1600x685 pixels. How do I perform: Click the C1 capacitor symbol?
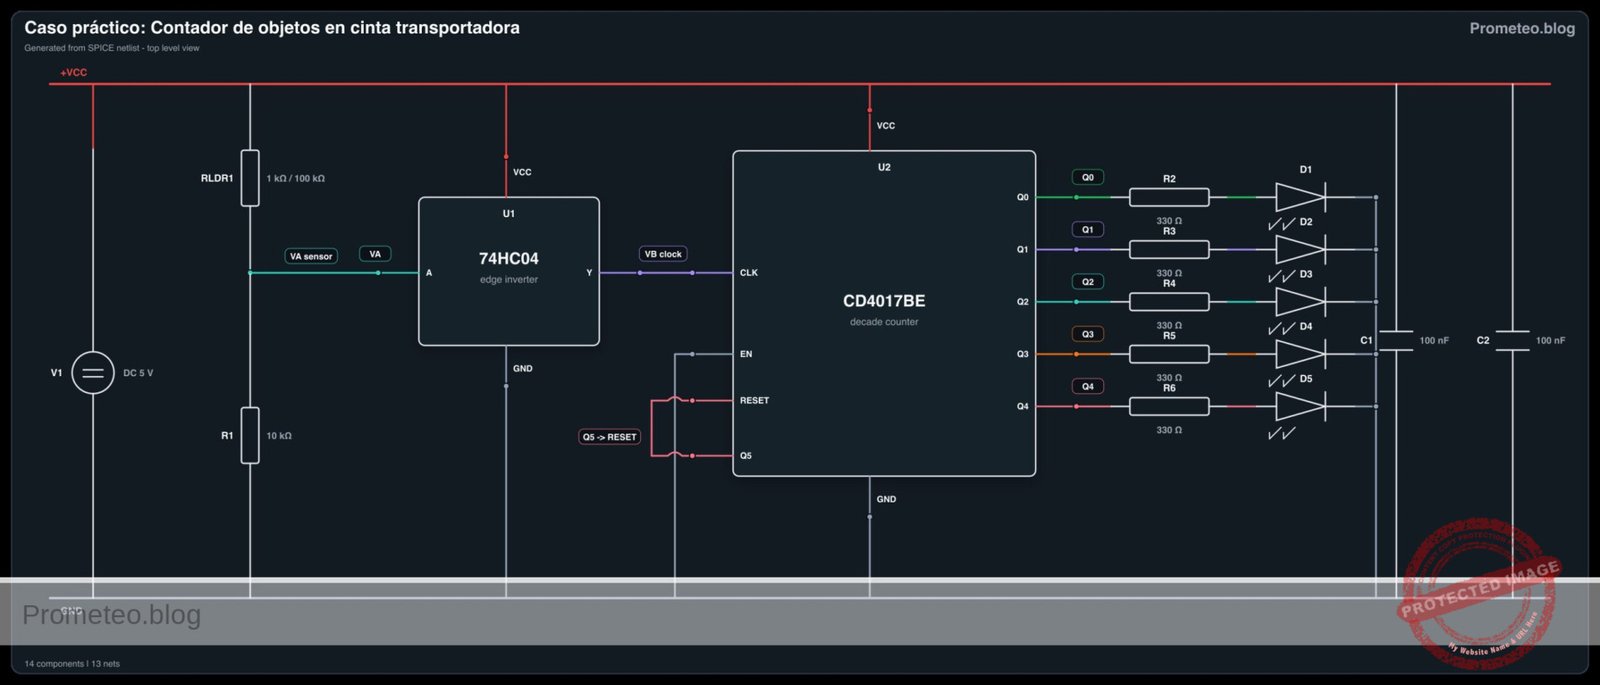1396,341
